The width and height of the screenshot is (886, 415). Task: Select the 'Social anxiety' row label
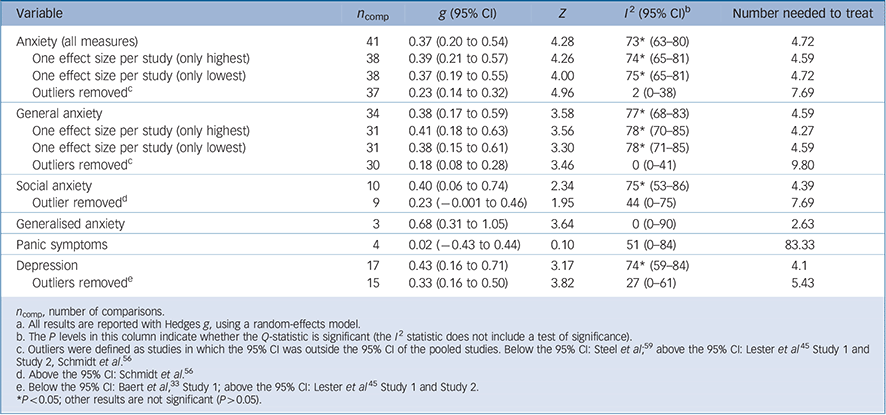[x=59, y=186]
